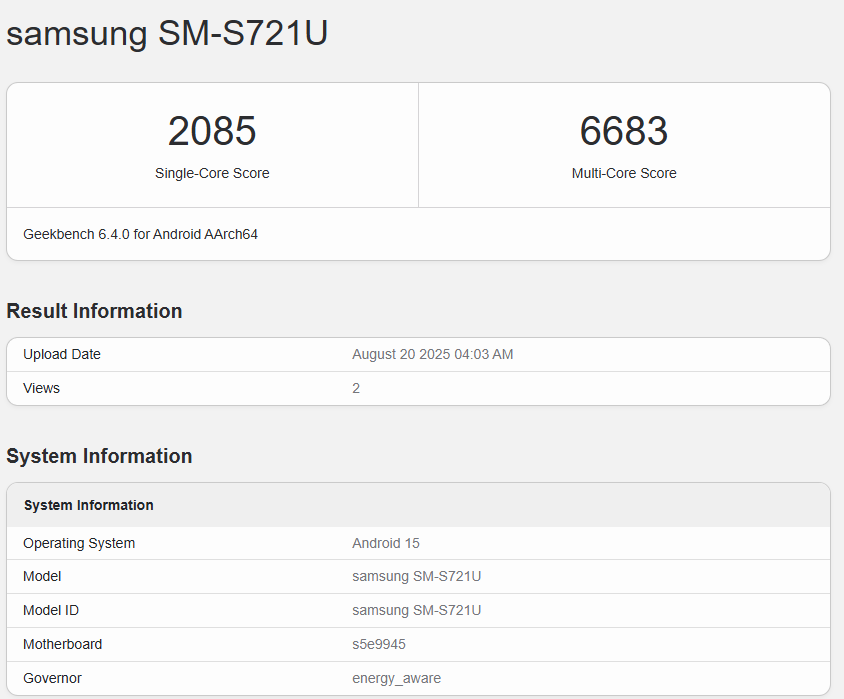Viewport: 844px width, 699px height.
Task: Select the Multi-Core Score label
Action: [x=624, y=173]
